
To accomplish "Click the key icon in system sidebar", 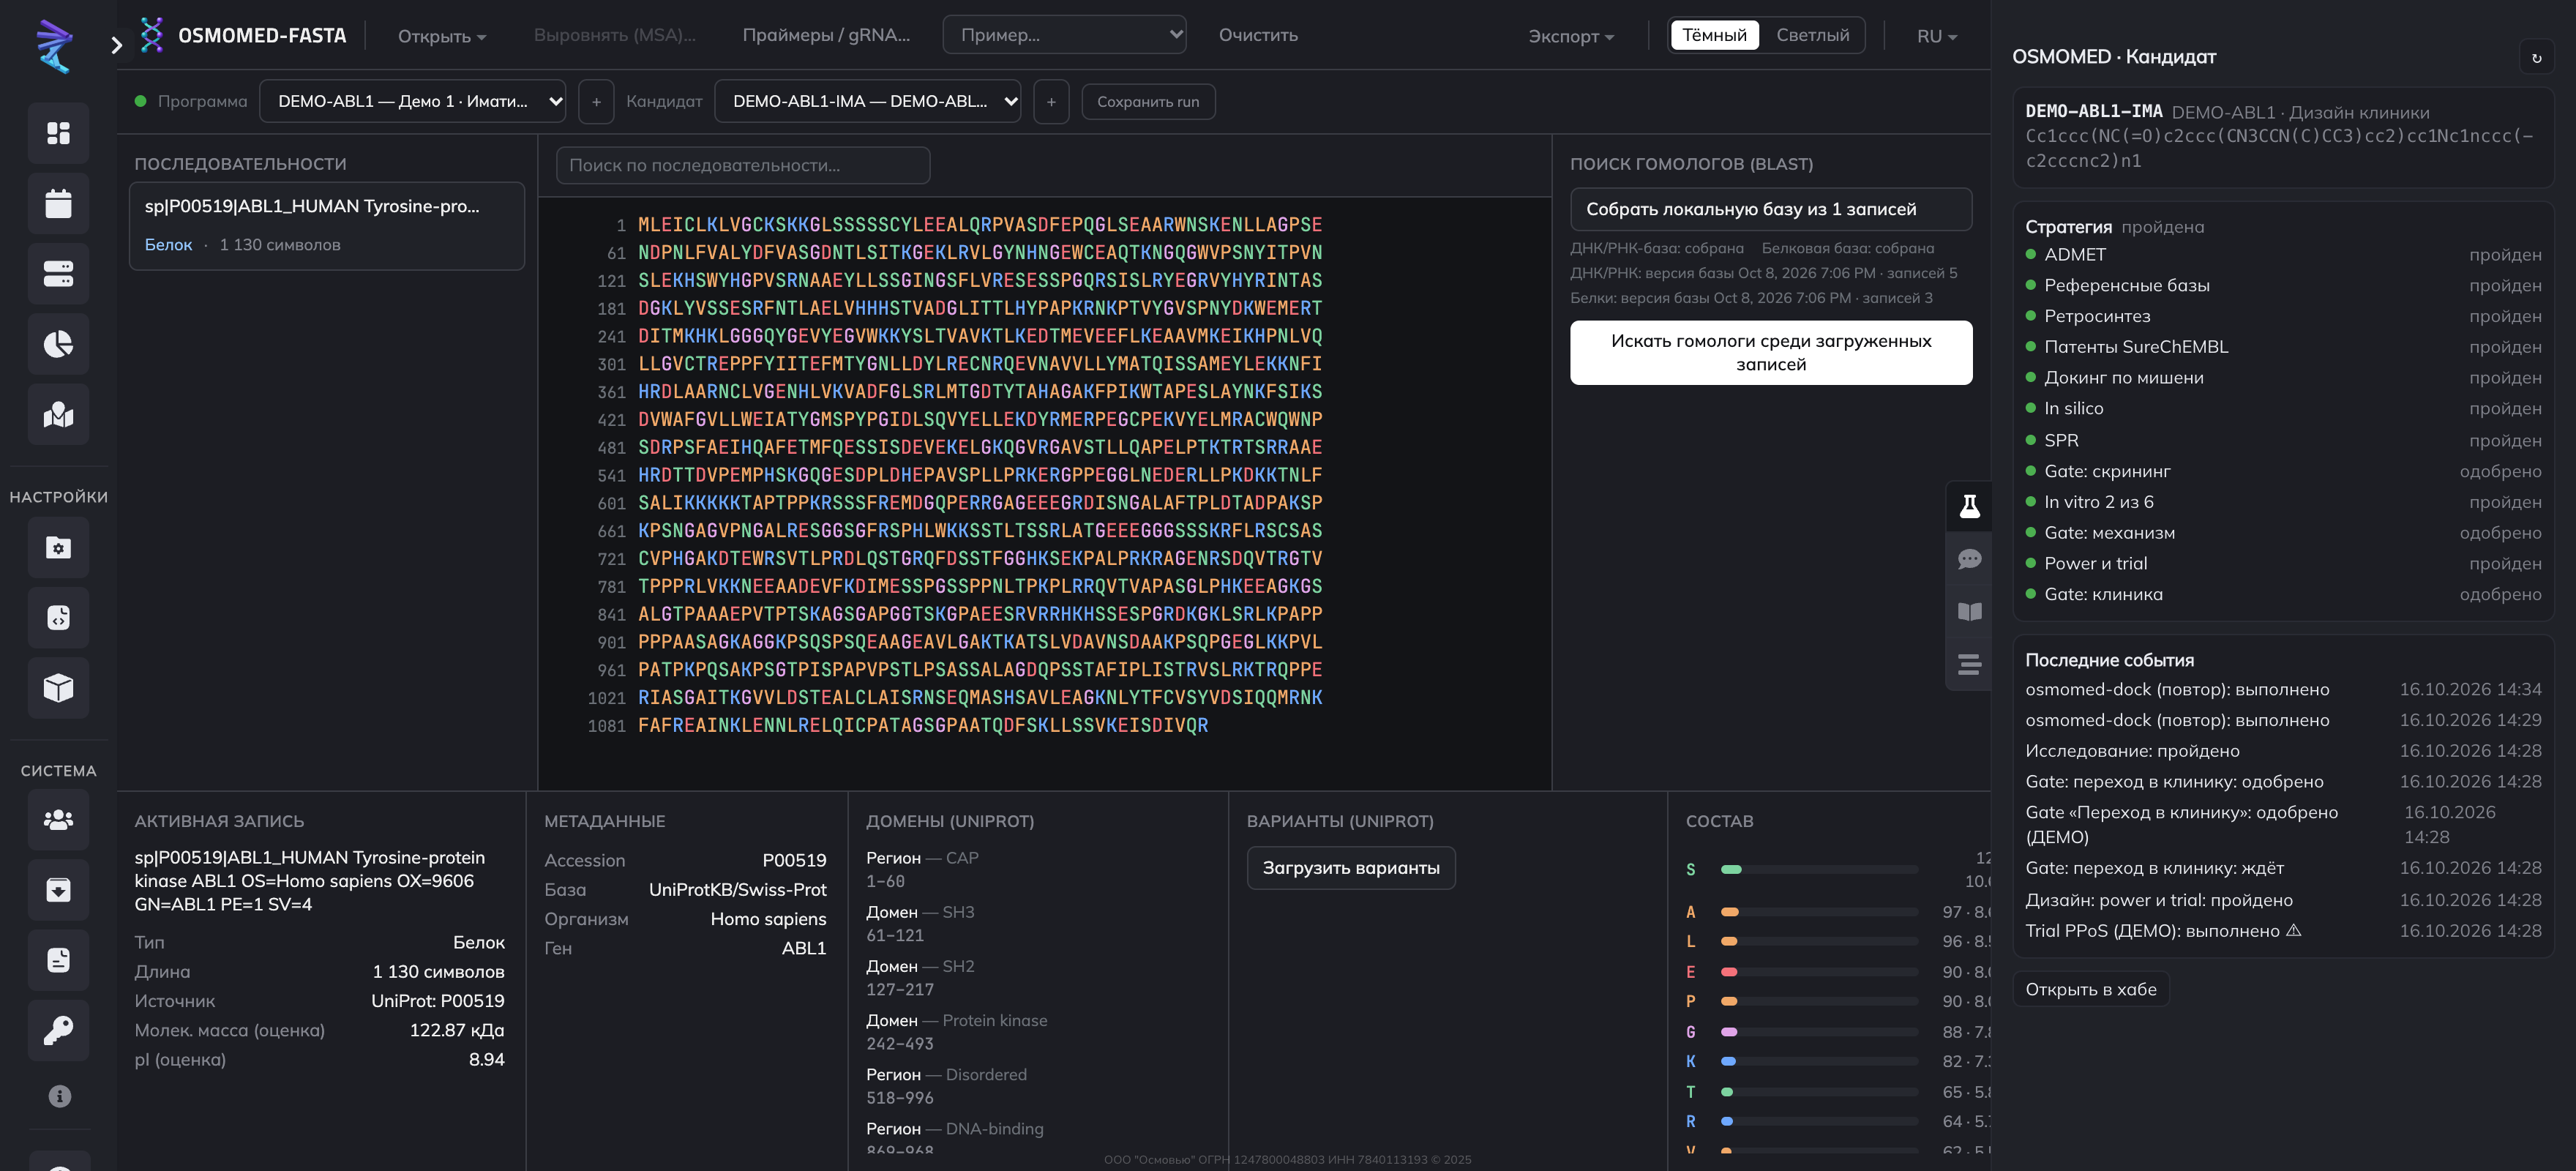I will (x=58, y=1030).
